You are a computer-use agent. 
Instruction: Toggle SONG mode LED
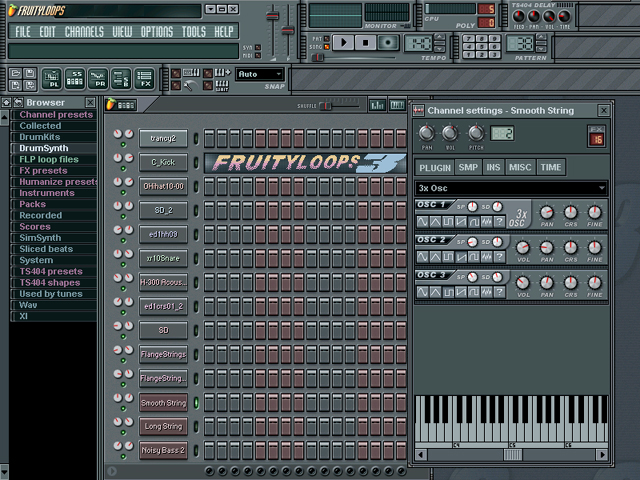[x=327, y=47]
